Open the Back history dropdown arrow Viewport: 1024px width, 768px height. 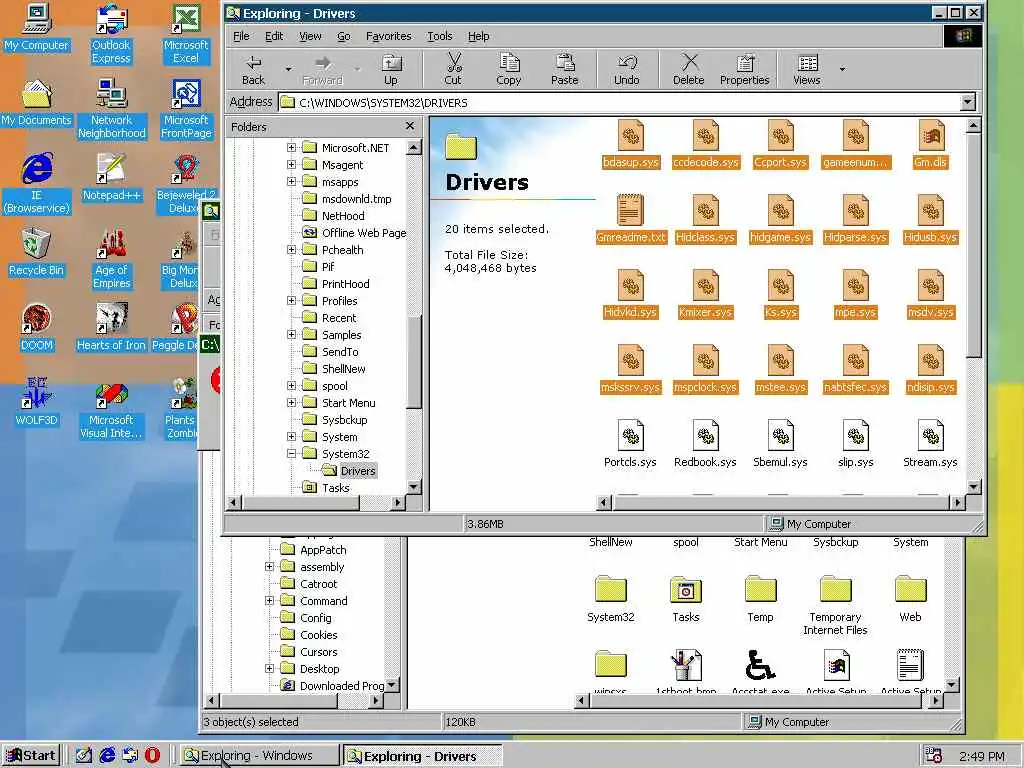288,69
